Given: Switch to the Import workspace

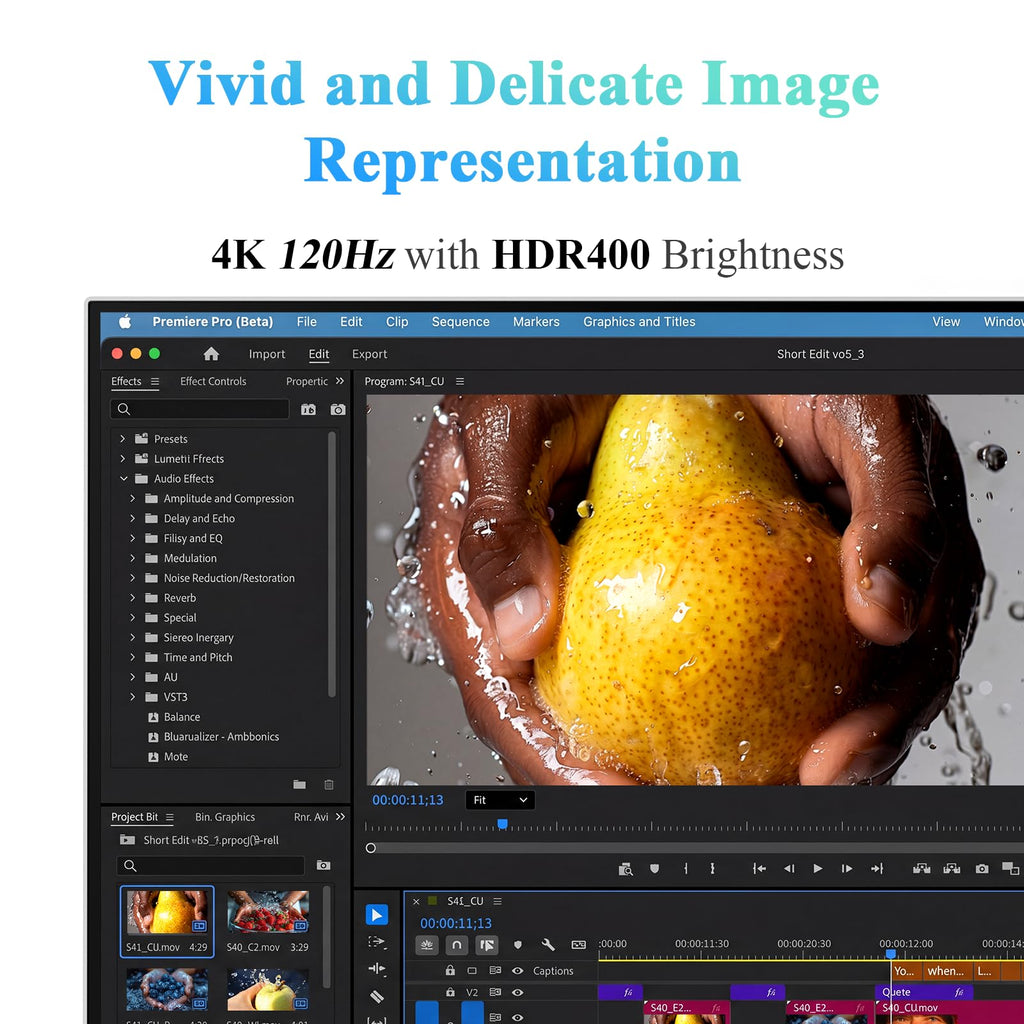Looking at the screenshot, I should coord(266,354).
